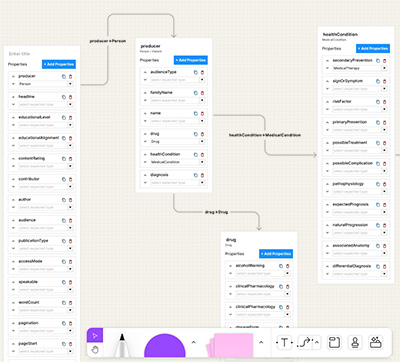Screen dimensions: 400x362
Task: Select the section frame tool
Action: [334, 343]
